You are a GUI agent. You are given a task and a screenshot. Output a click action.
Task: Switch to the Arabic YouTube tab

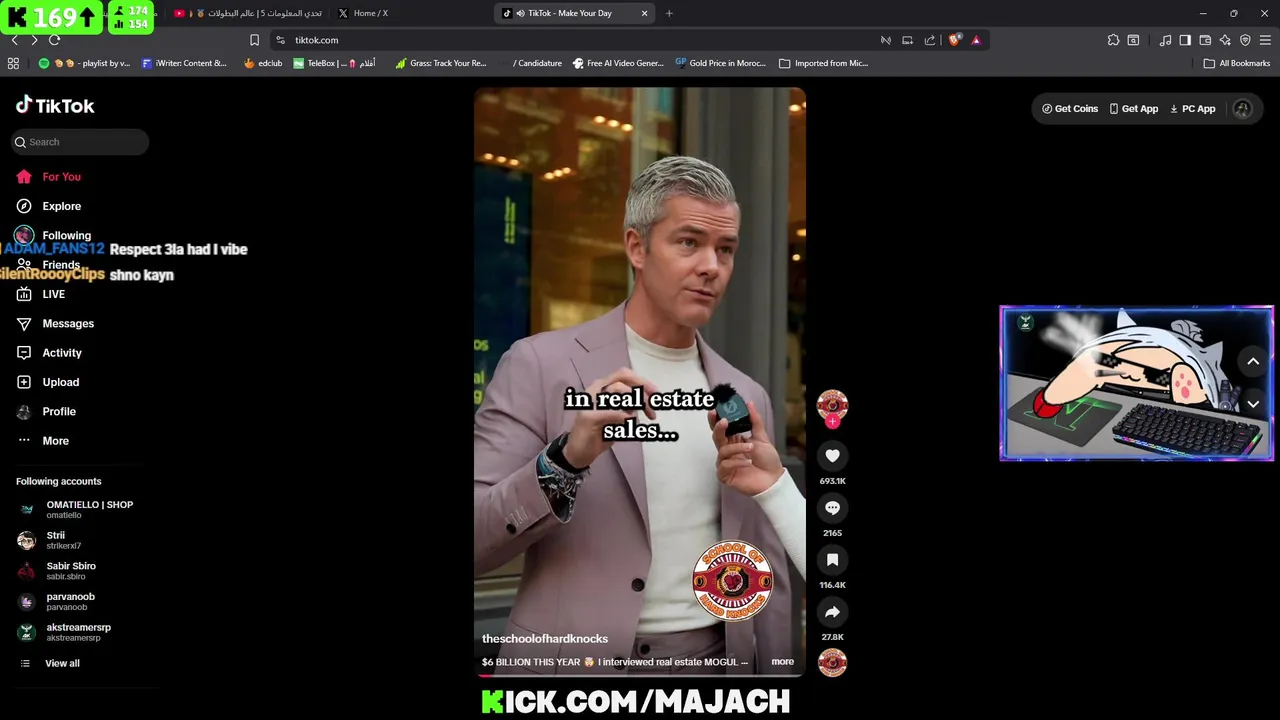pos(250,13)
